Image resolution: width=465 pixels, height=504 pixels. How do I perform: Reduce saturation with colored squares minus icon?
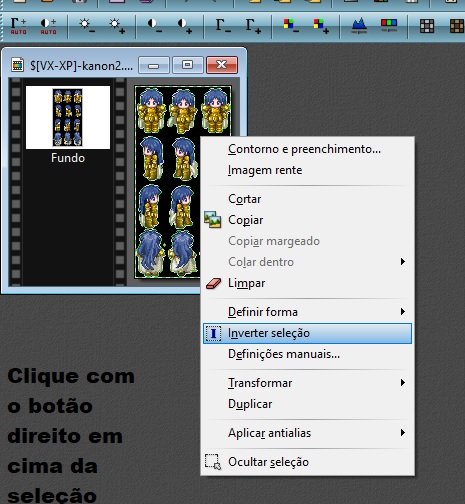(291, 26)
